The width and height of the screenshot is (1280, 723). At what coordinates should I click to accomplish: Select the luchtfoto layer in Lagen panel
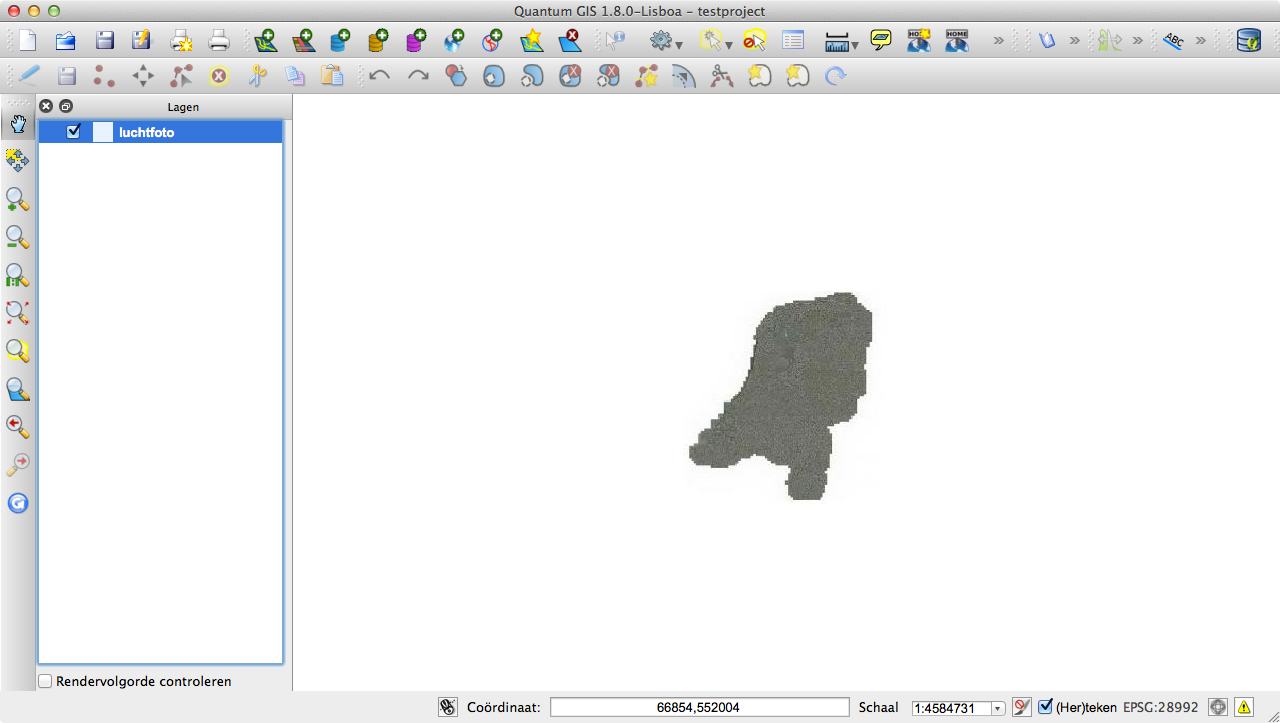tap(146, 132)
